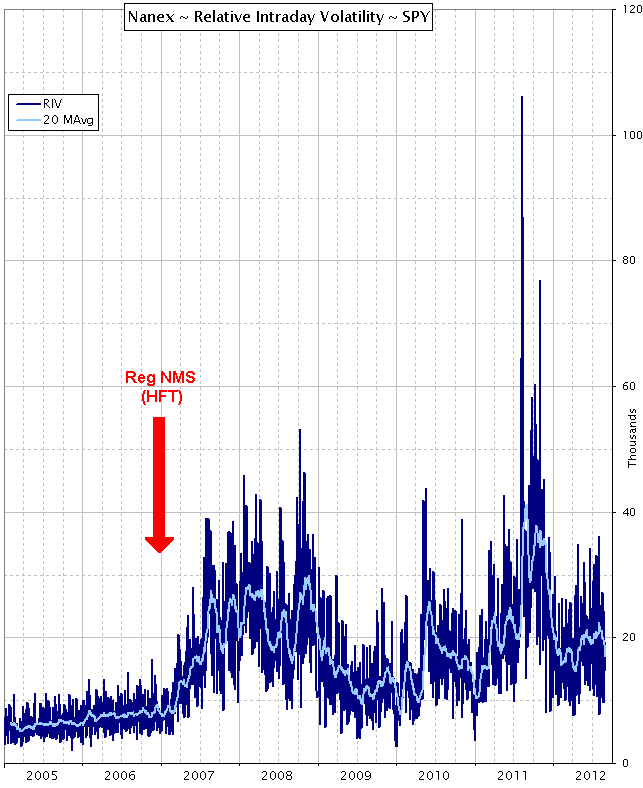Image resolution: width=643 pixels, height=788 pixels.
Task: Click the 100 y-axis value
Action: (x=632, y=135)
